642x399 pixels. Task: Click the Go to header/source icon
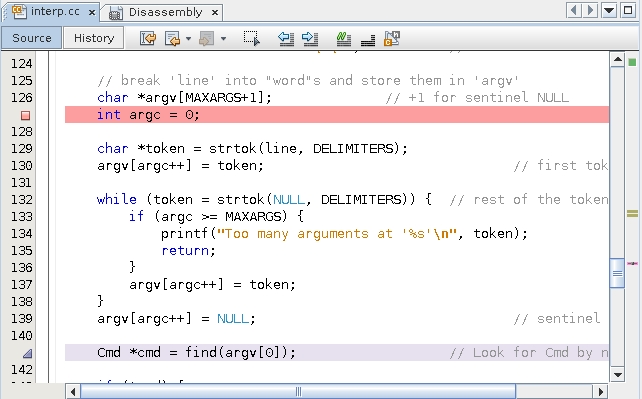click(392, 38)
